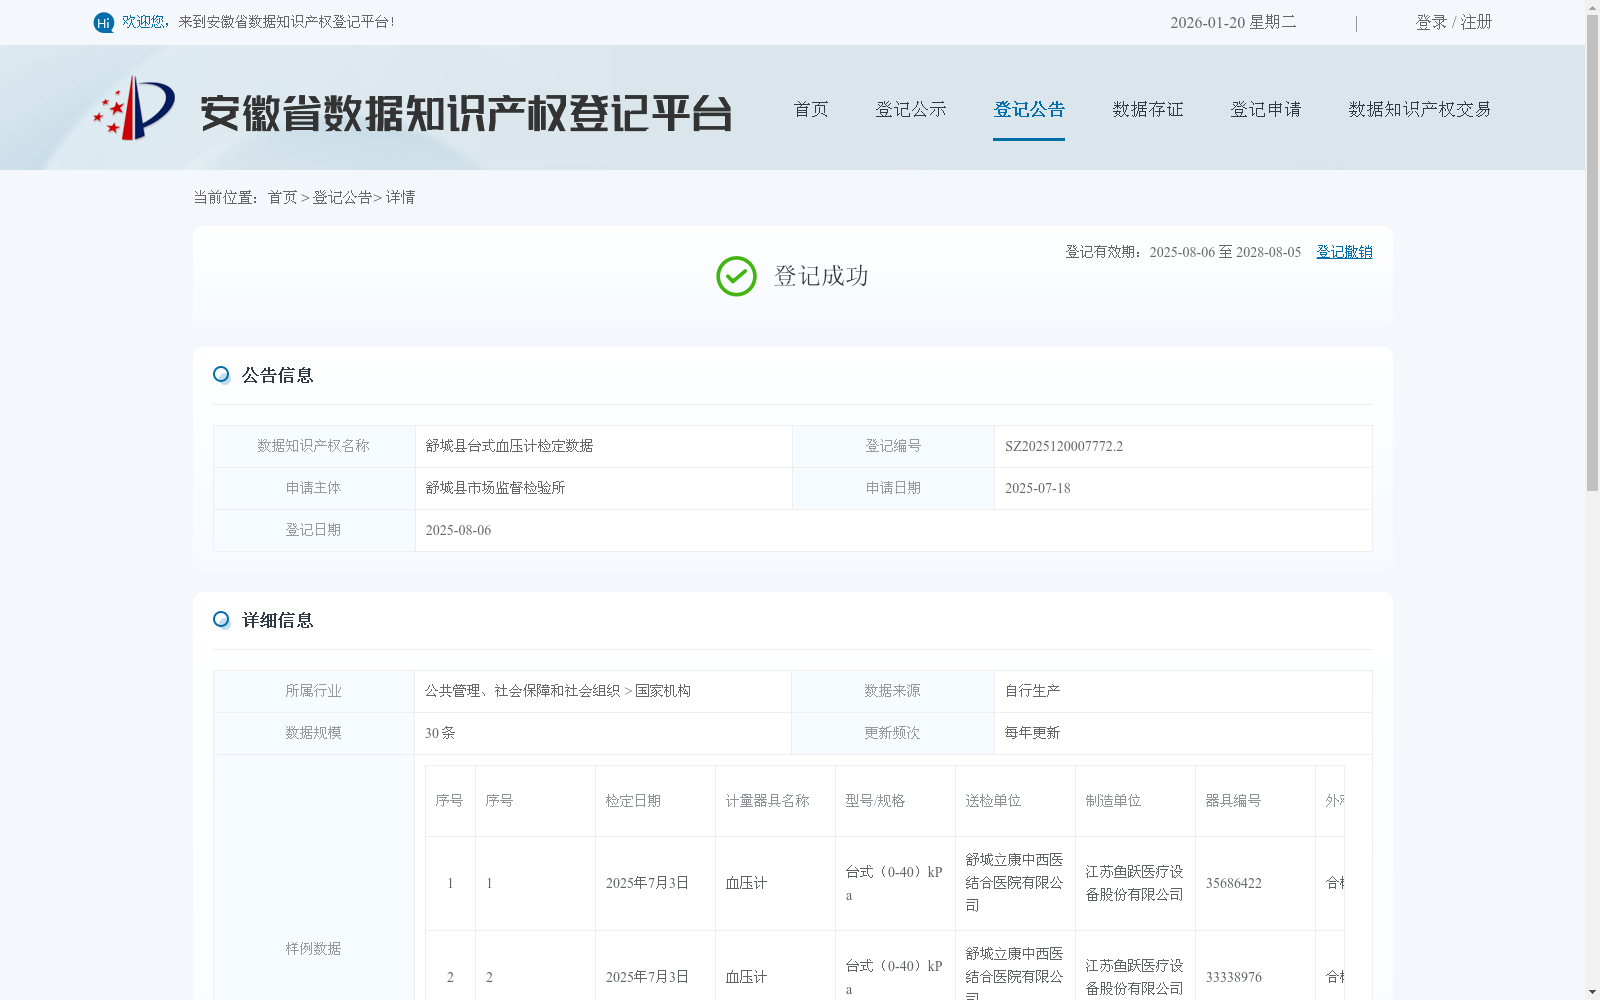
Task: Select registration number SZ2025120007772.2
Action: coord(1064,446)
